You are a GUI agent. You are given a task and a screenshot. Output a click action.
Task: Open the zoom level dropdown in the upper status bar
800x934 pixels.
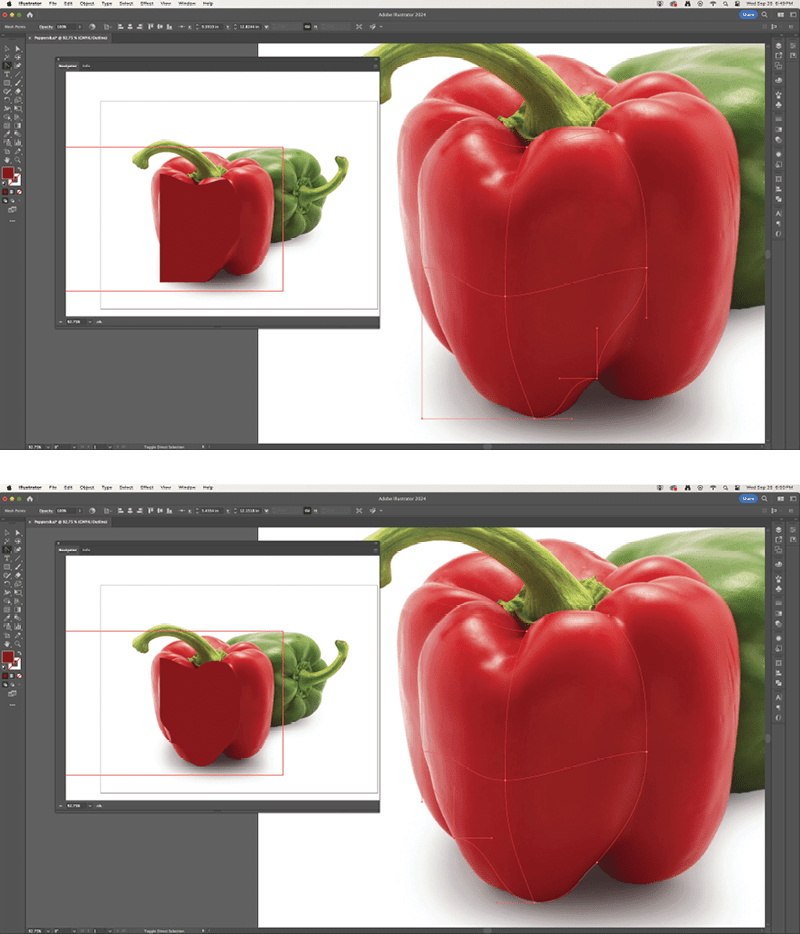48,446
